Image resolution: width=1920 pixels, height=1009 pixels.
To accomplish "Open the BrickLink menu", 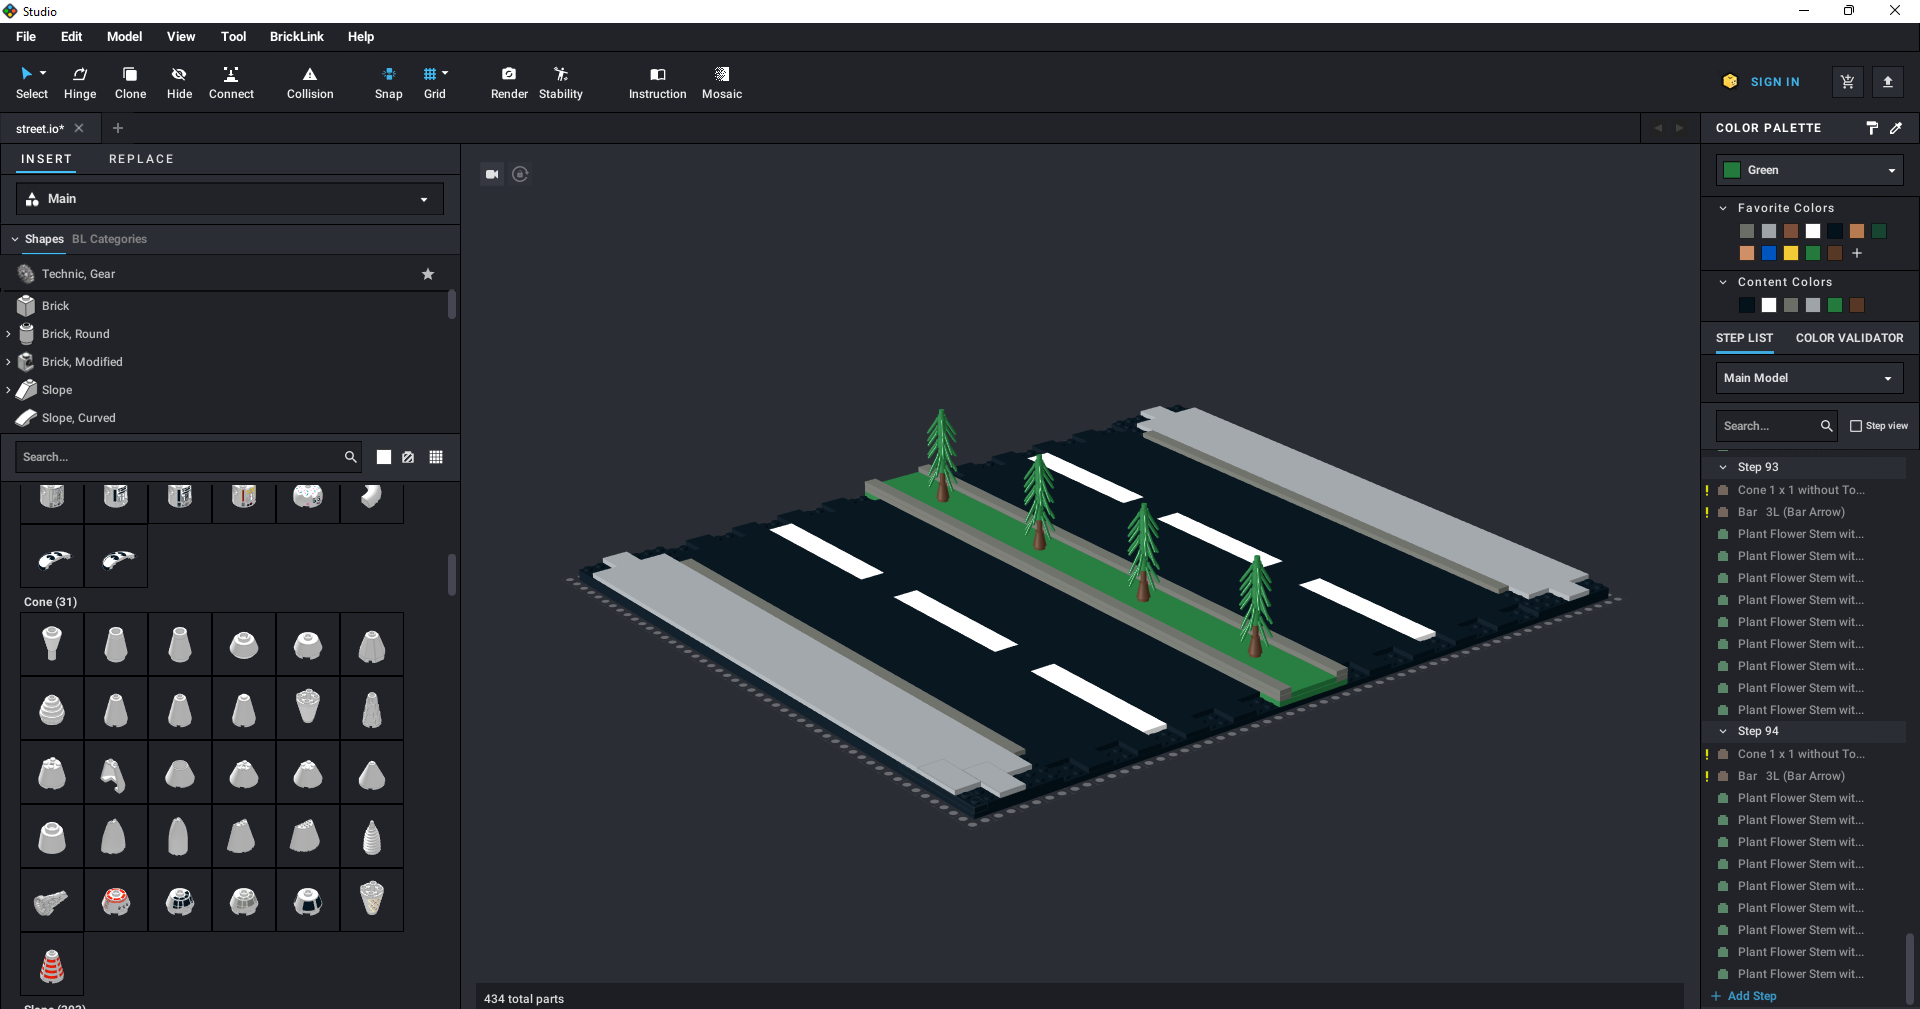I will (x=296, y=36).
